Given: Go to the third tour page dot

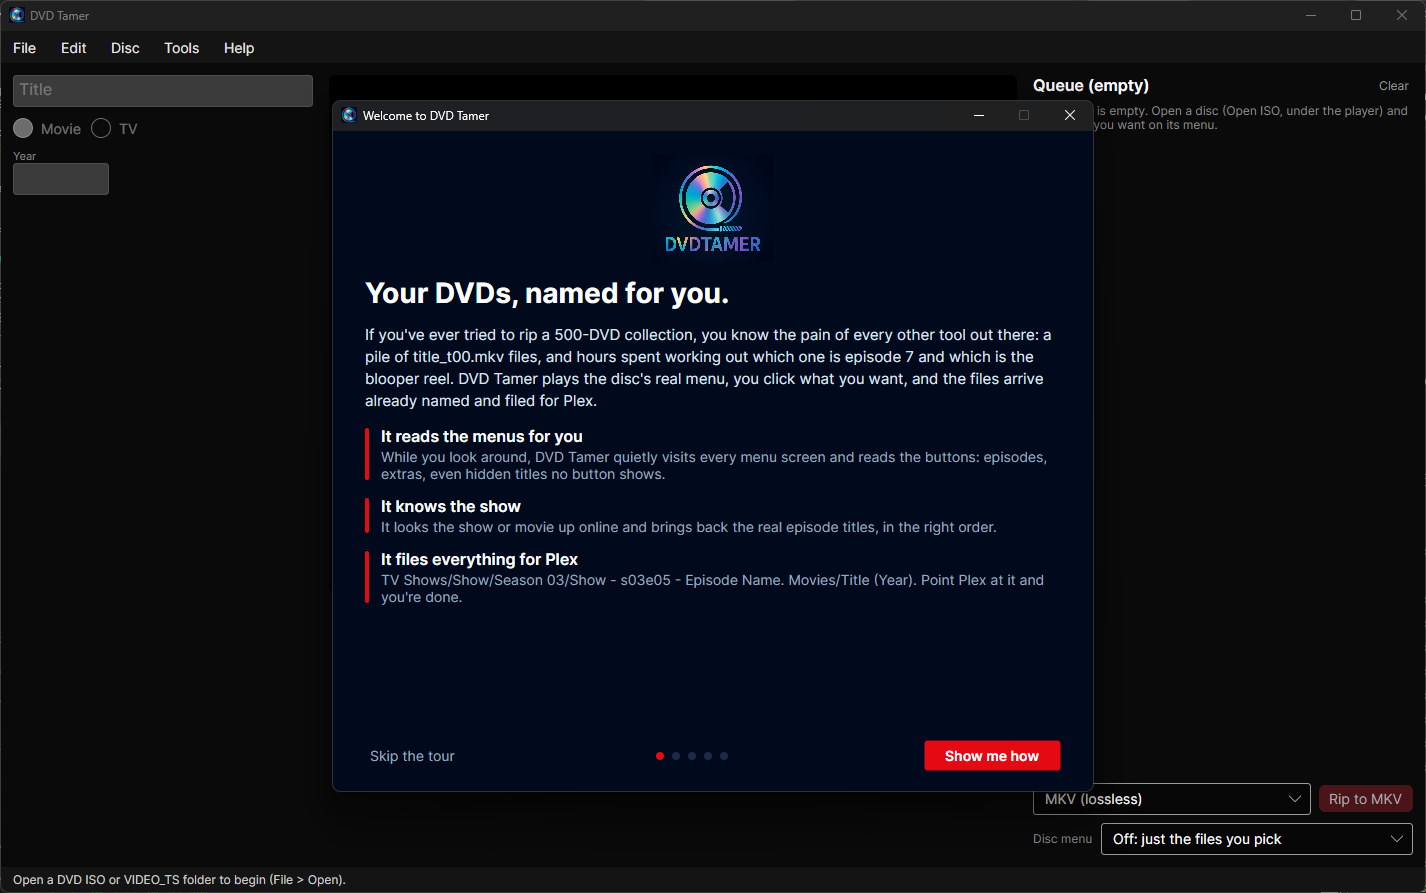Looking at the screenshot, I should click(x=692, y=756).
